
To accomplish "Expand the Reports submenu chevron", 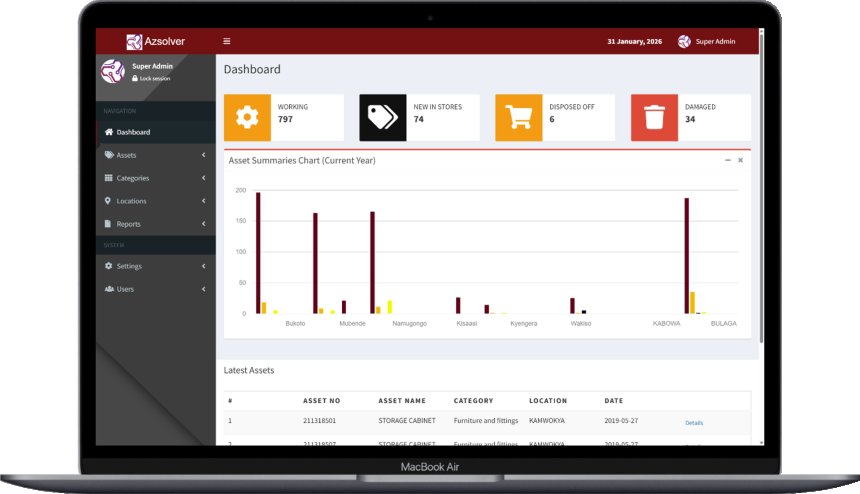I will 203,224.
